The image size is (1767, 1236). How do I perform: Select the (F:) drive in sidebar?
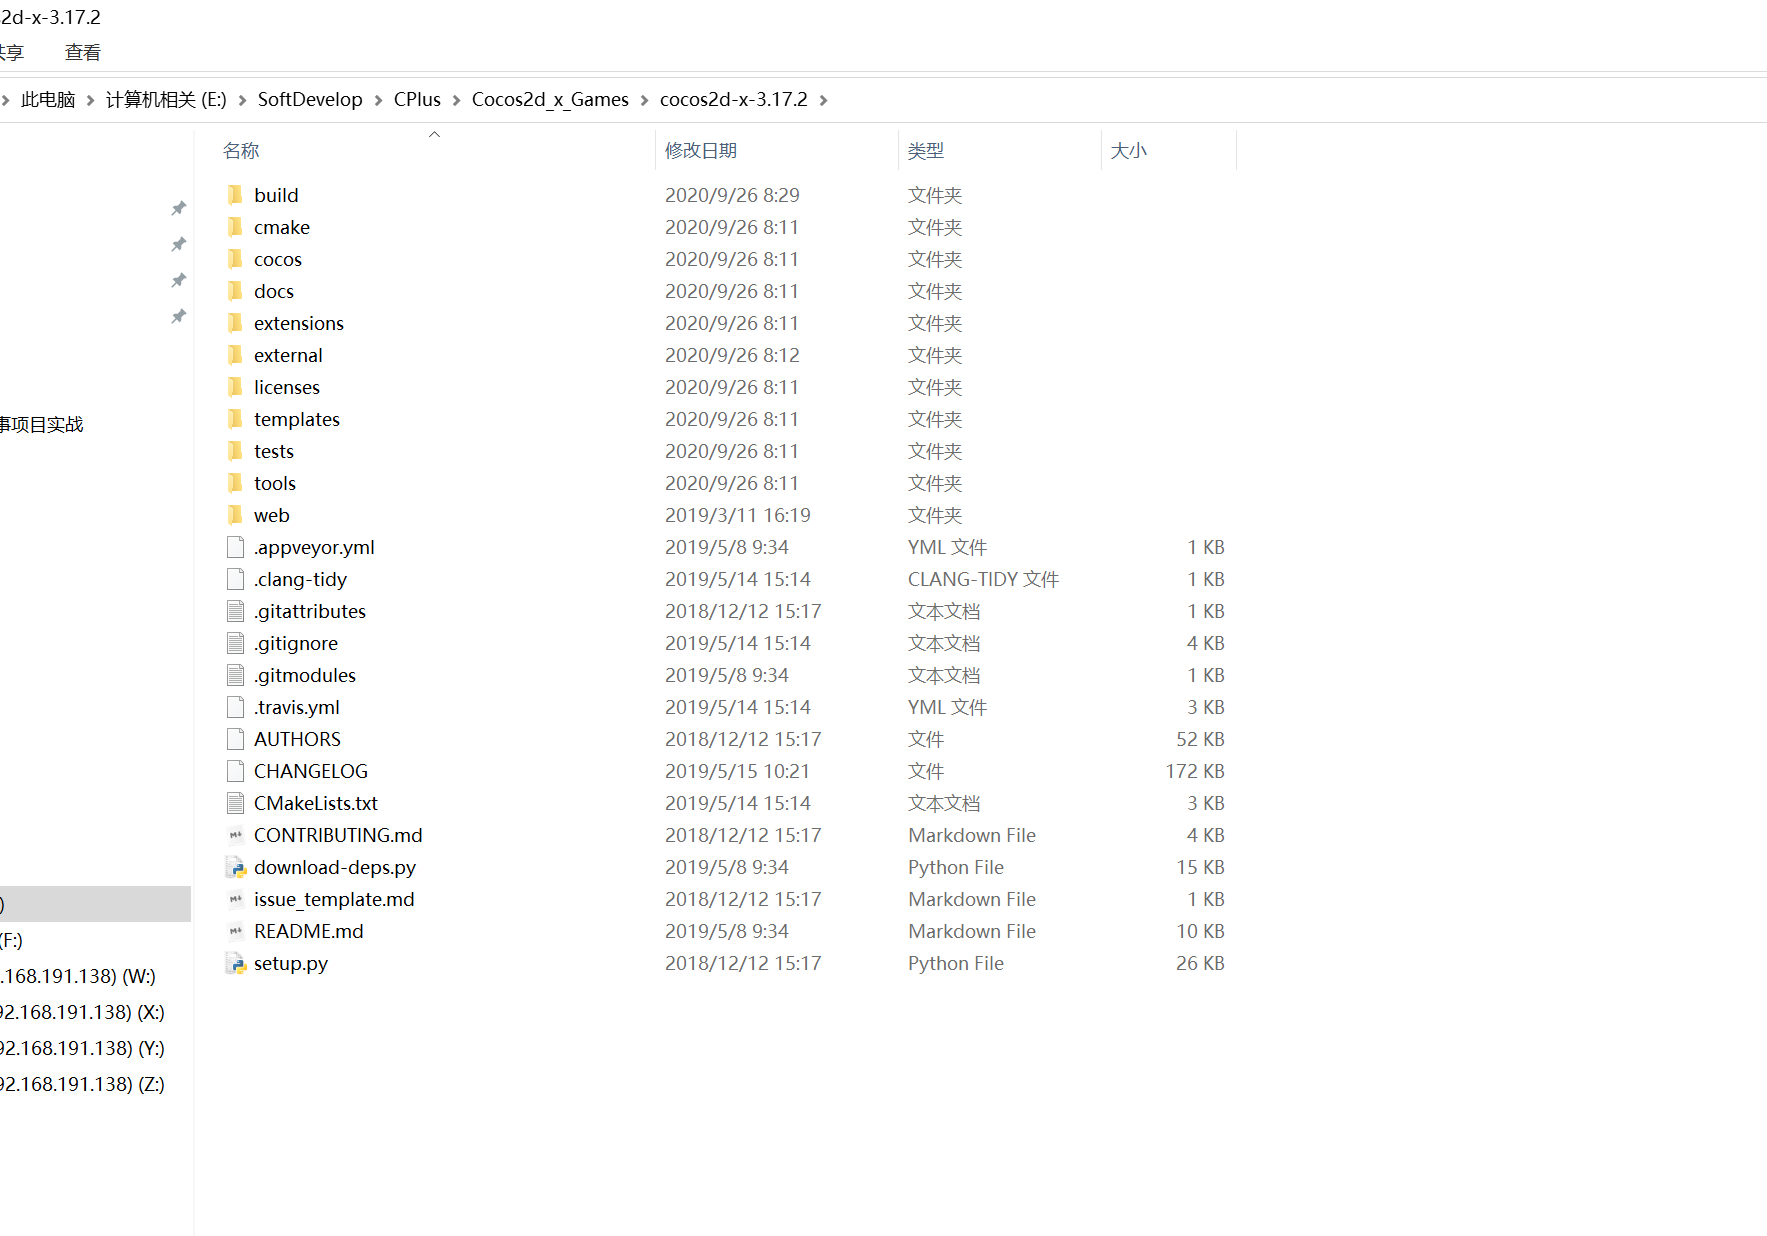[x=11, y=940]
